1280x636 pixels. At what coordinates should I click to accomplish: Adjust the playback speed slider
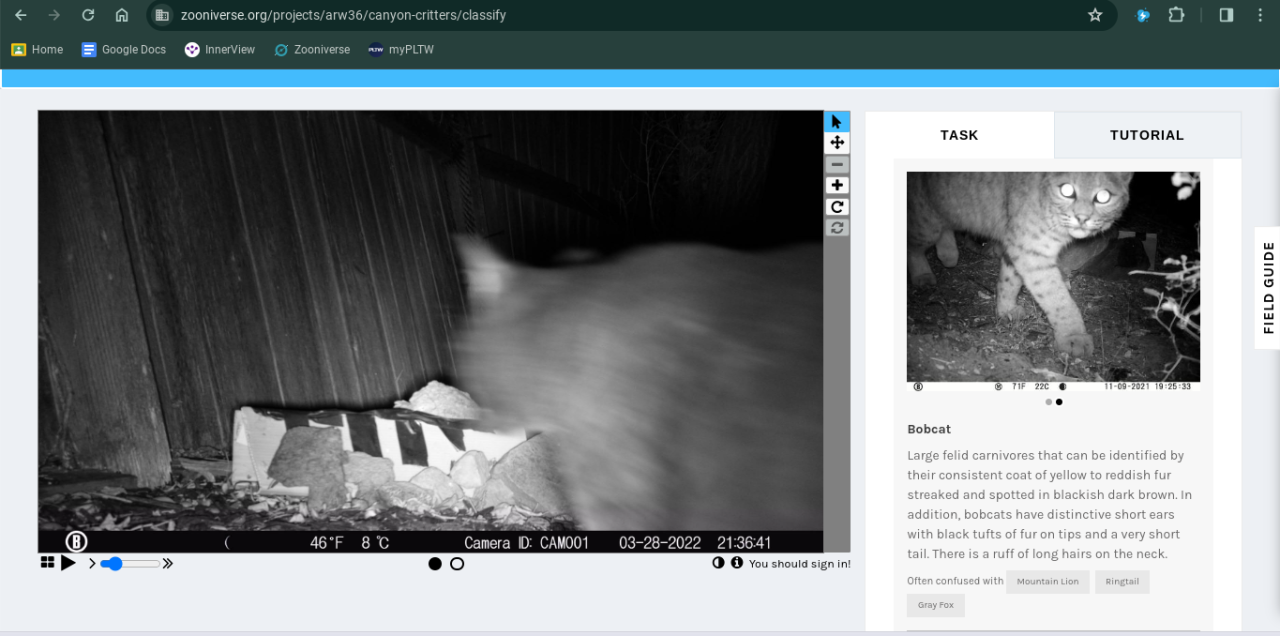point(130,564)
